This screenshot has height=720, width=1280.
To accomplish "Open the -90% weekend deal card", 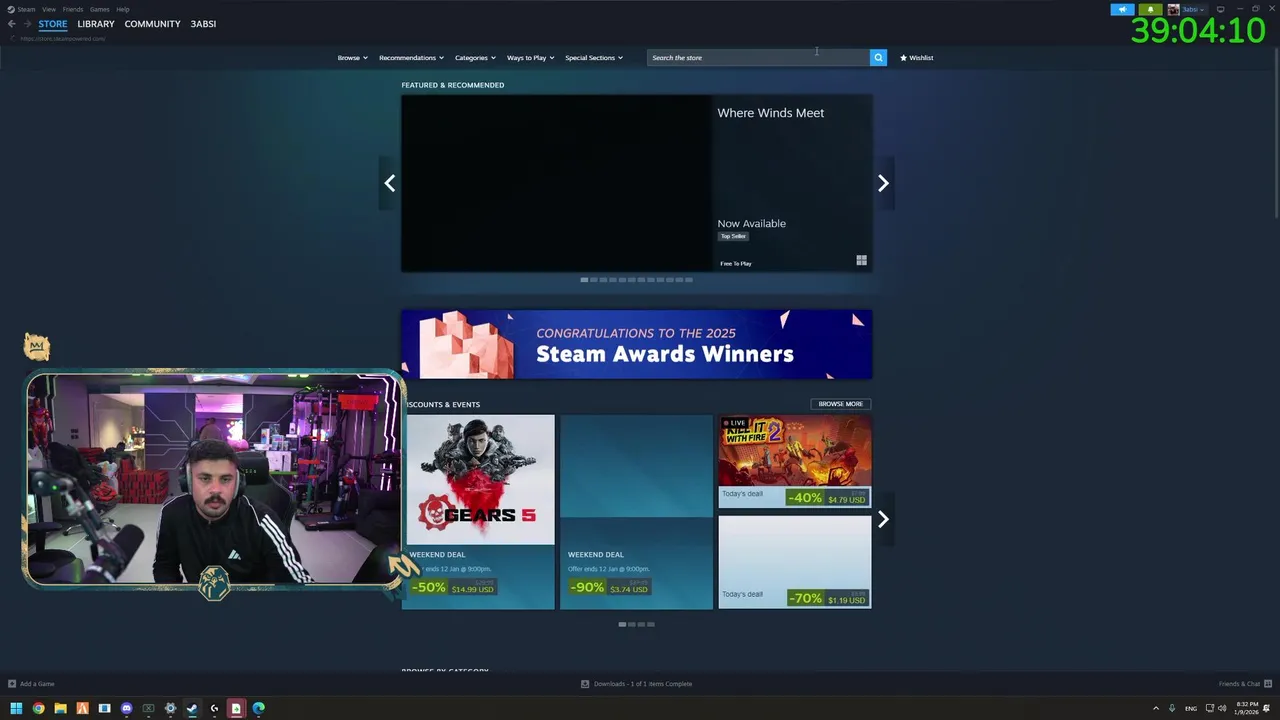I will pos(636,512).
